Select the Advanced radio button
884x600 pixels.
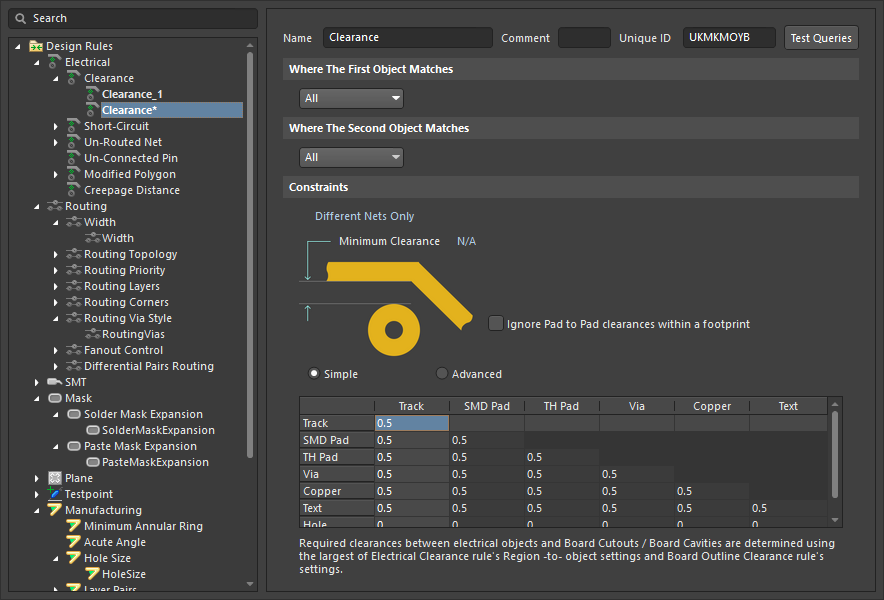point(442,373)
